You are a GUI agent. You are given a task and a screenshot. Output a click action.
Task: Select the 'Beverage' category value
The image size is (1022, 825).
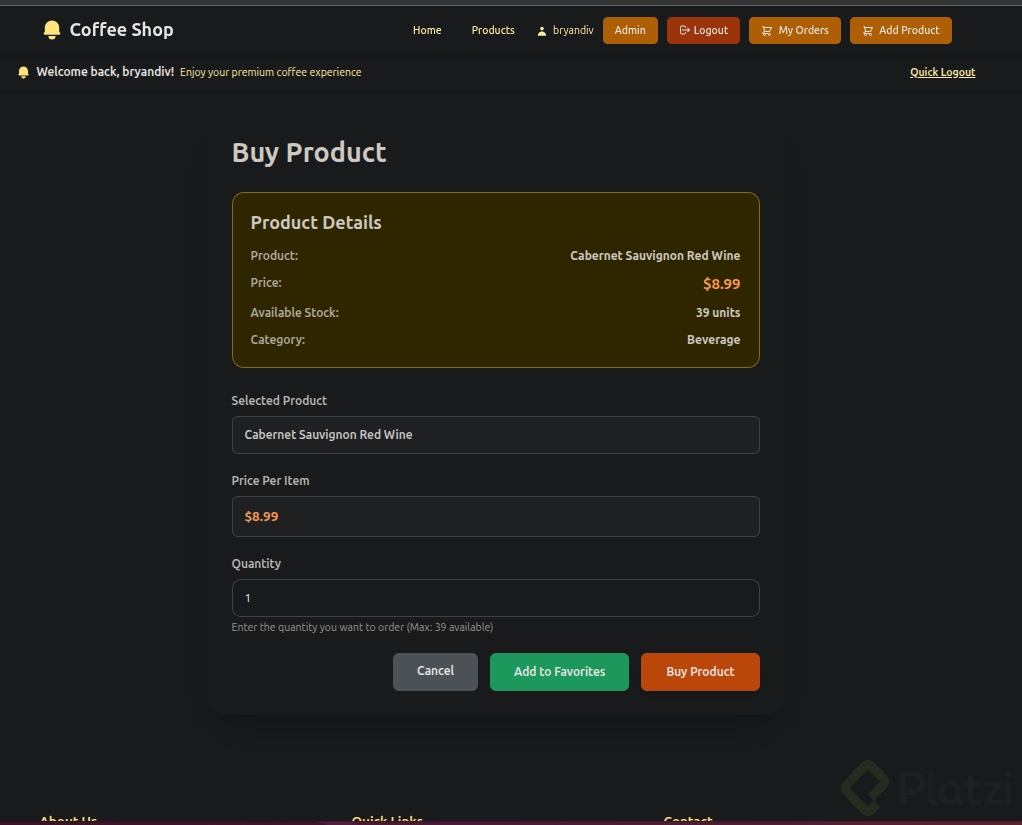tap(713, 340)
